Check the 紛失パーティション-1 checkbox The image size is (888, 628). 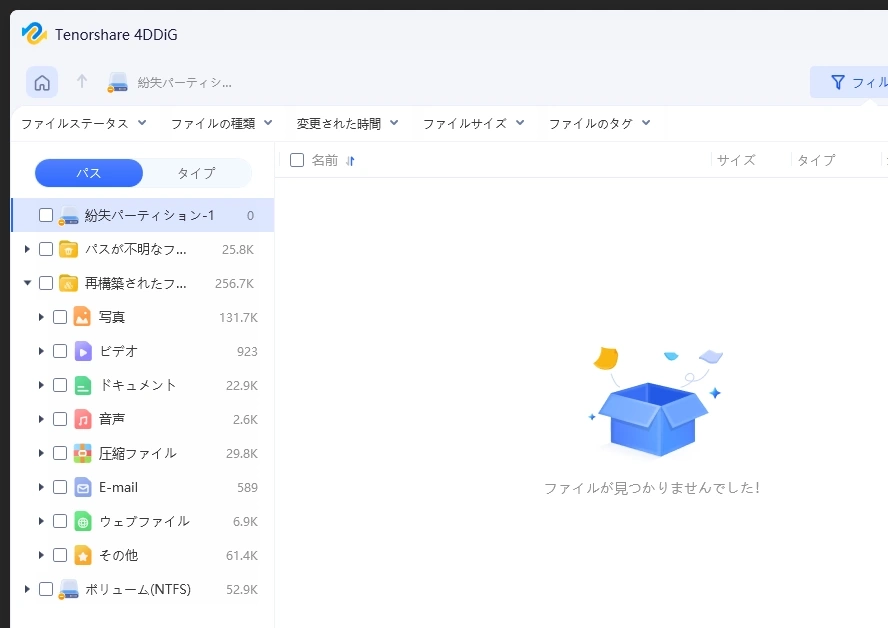[x=44, y=215]
